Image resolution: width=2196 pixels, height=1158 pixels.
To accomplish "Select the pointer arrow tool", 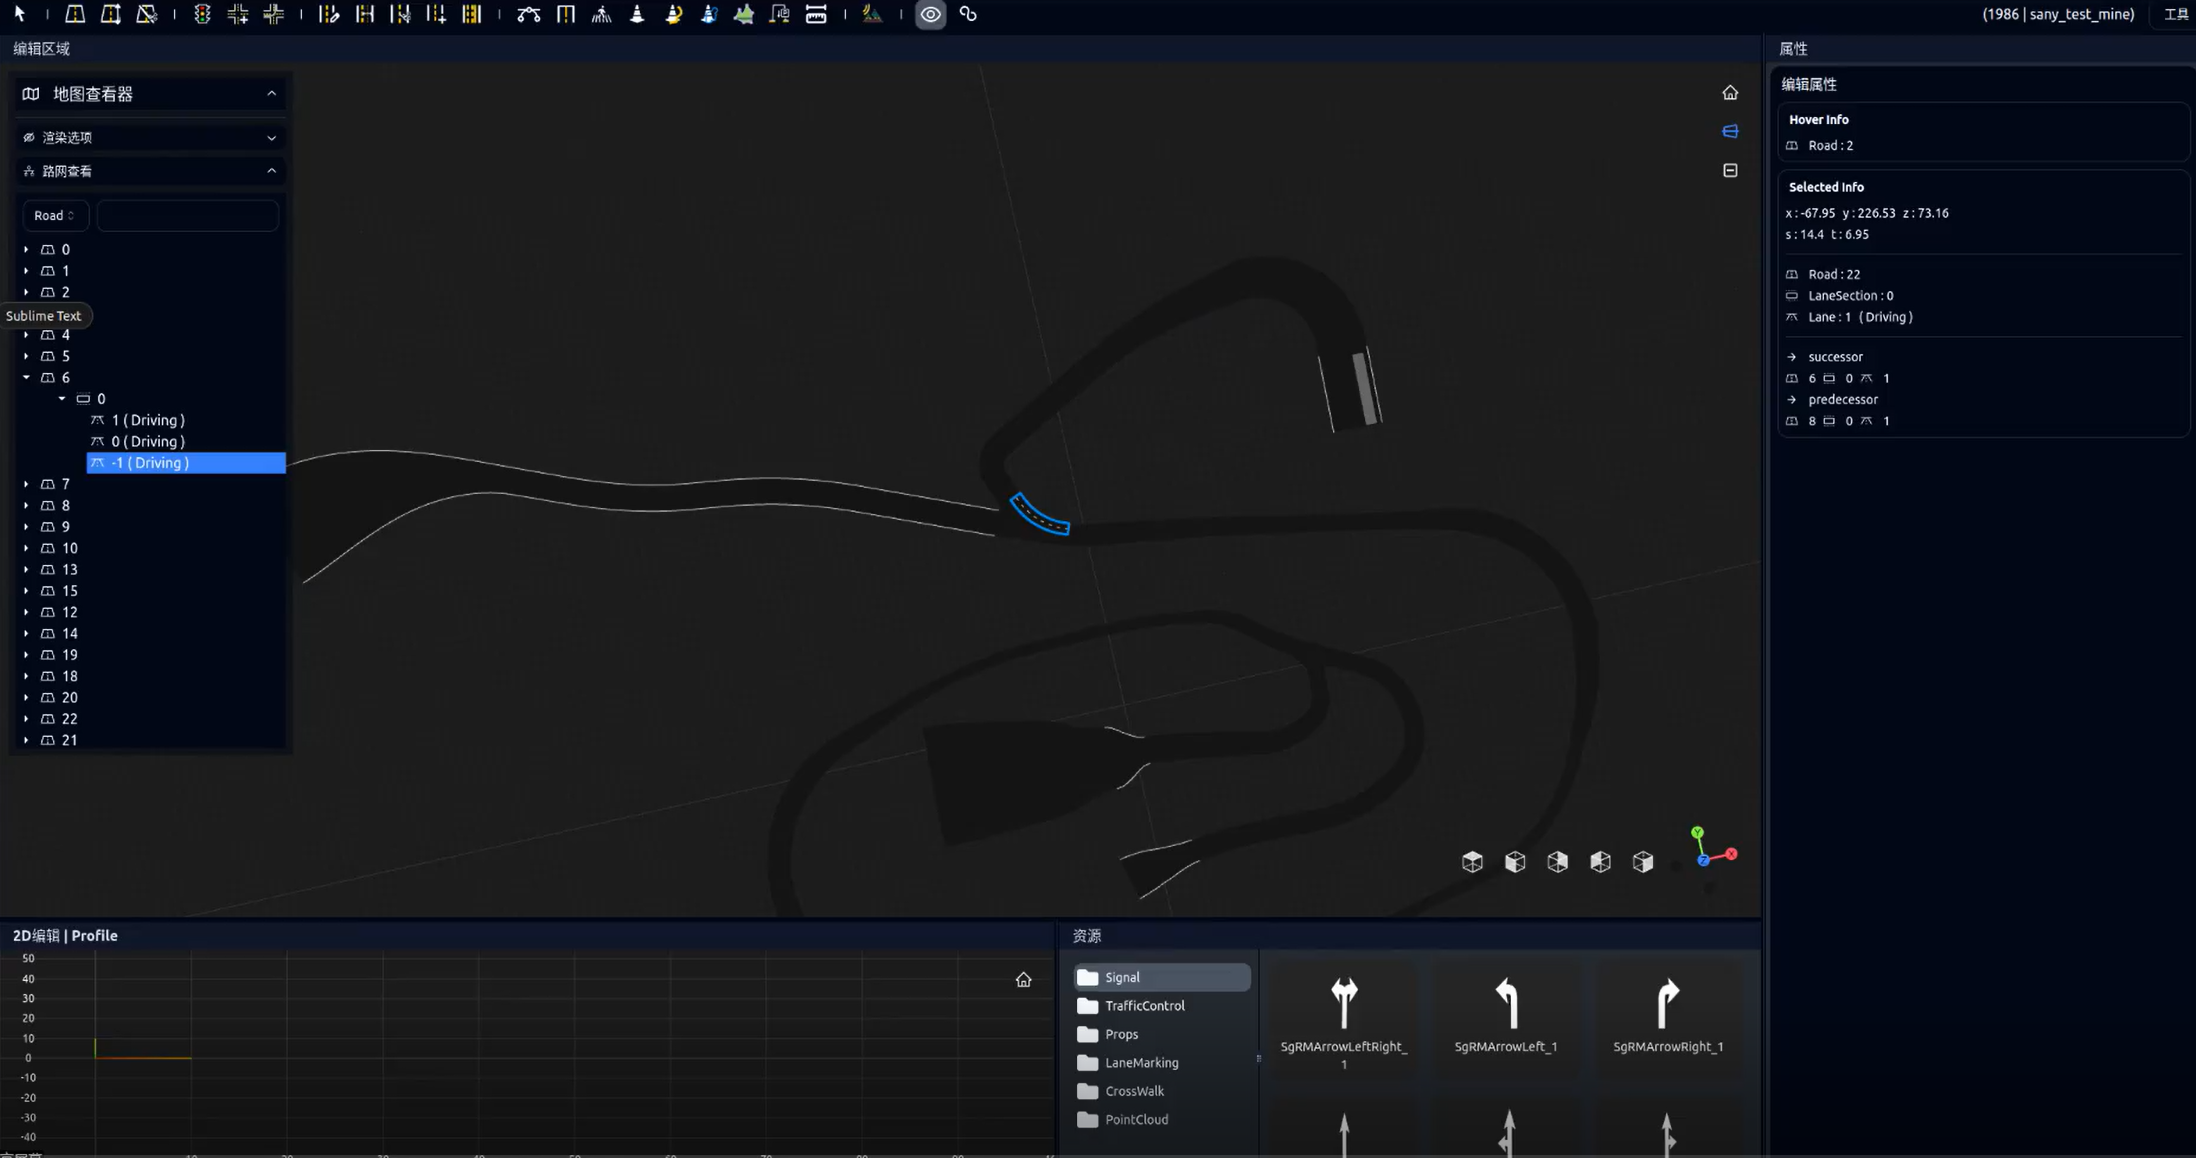I will pyautogui.click(x=19, y=13).
